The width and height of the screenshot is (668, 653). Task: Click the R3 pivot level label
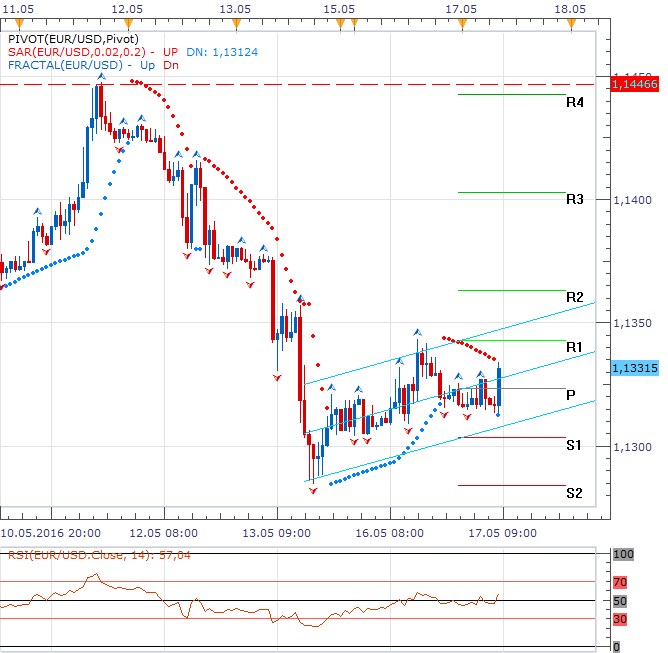575,199
